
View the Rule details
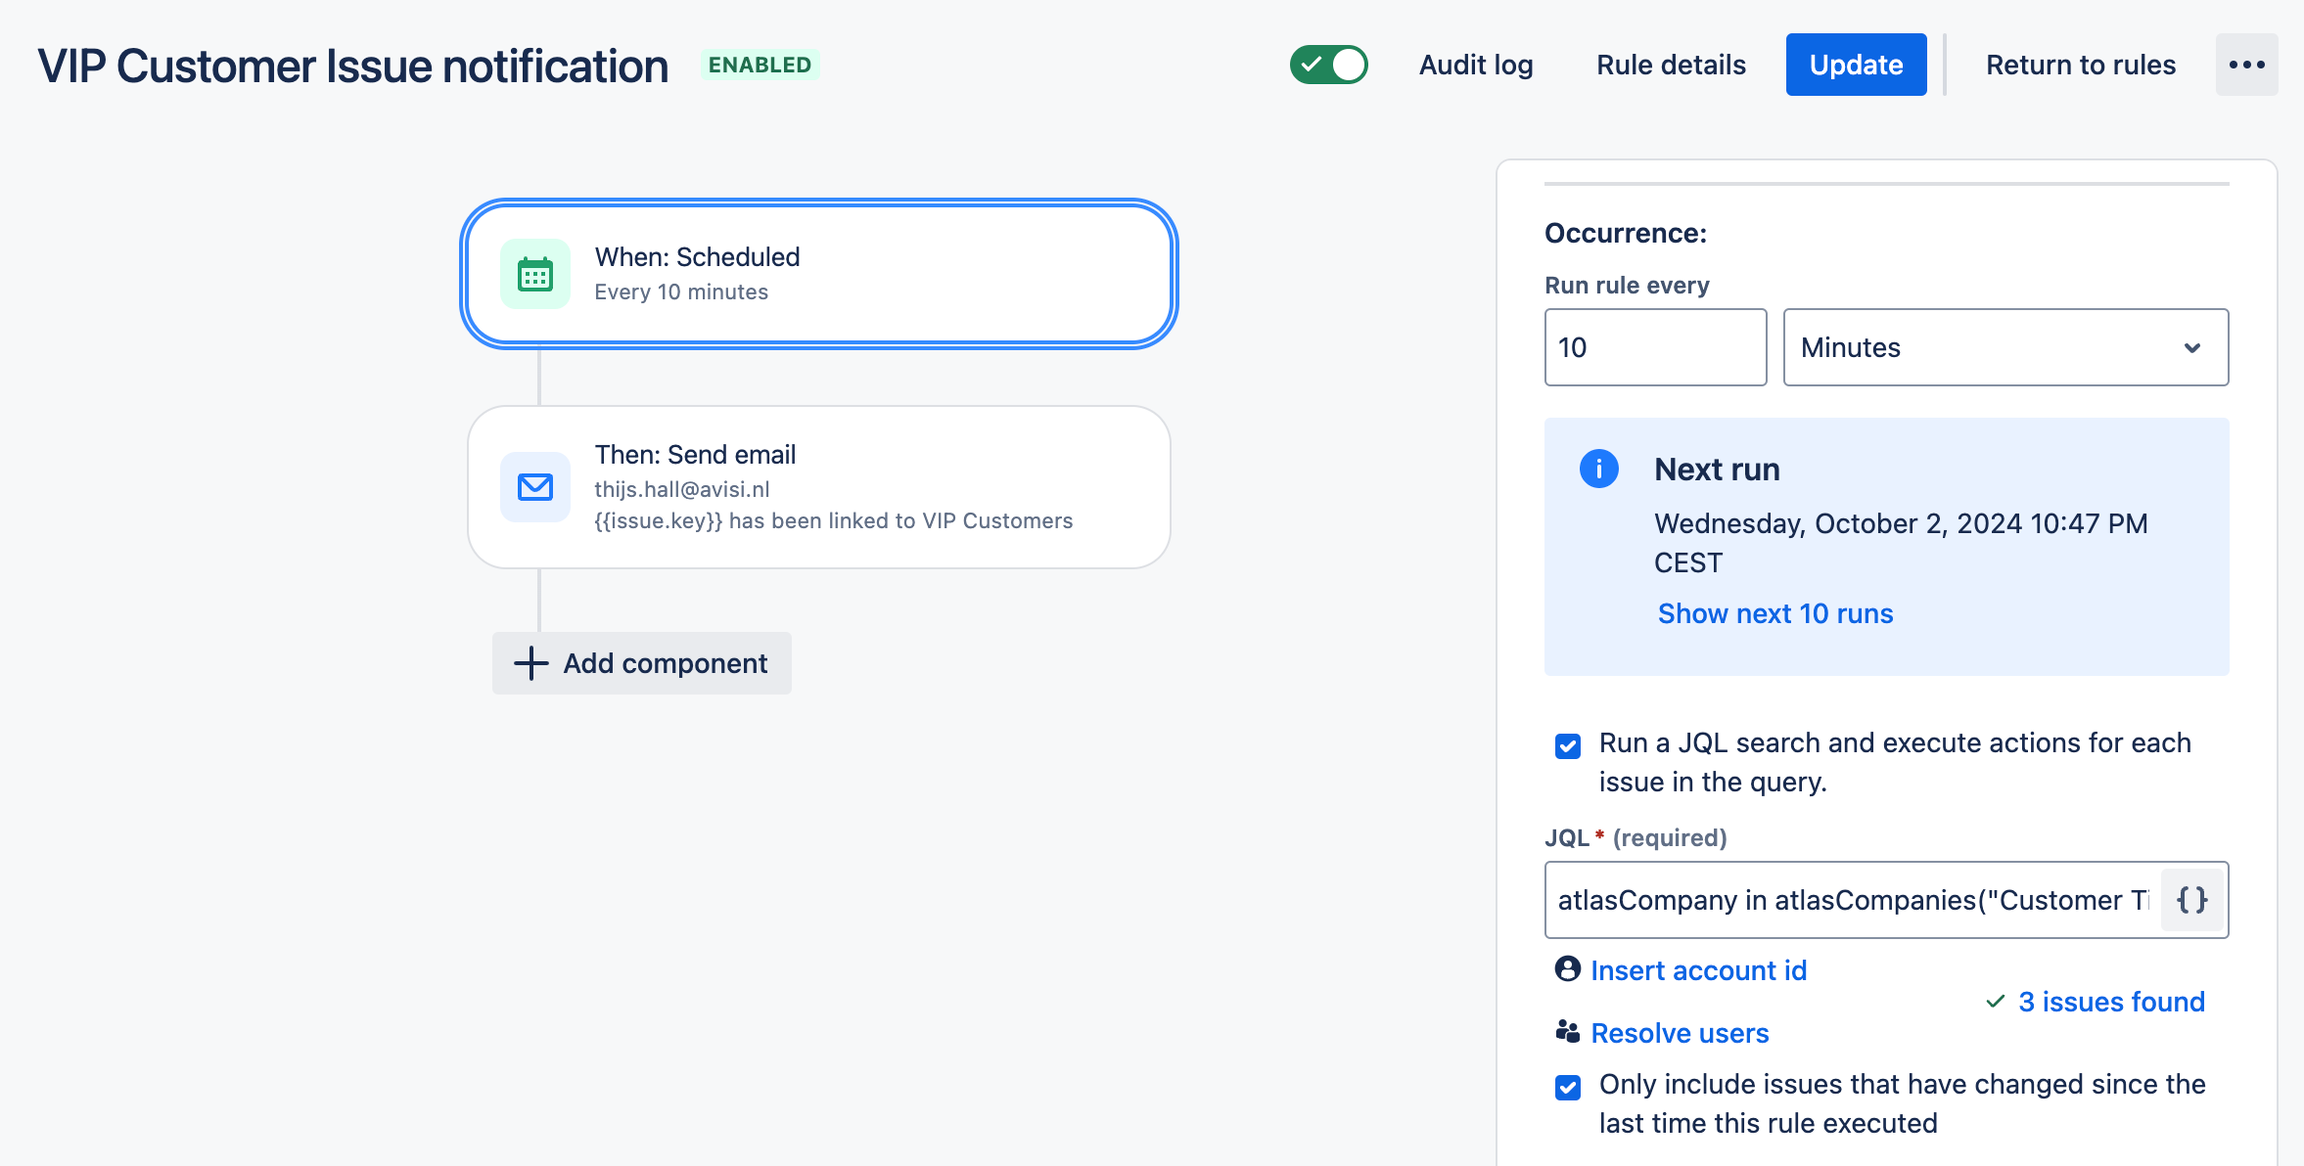point(1670,64)
